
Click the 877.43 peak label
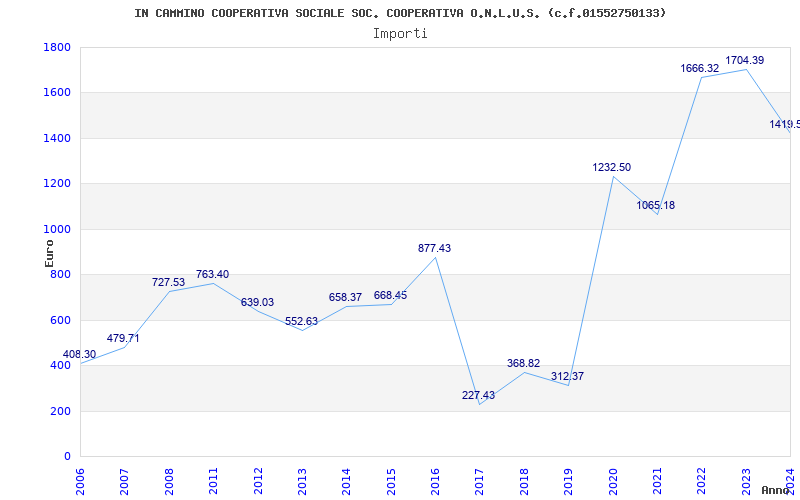tap(435, 248)
